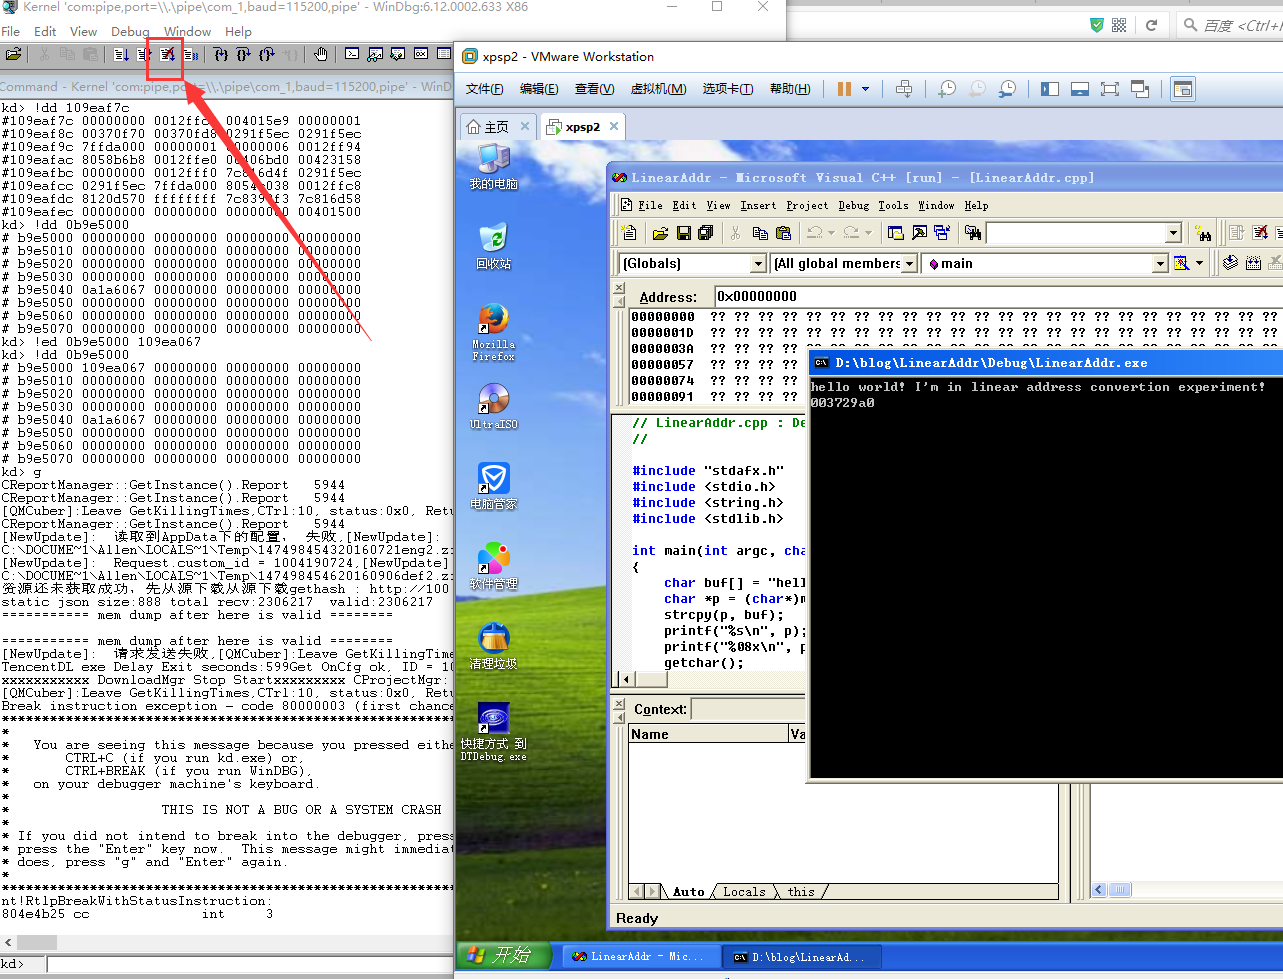Open Visual C++ Project menu

(x=807, y=205)
